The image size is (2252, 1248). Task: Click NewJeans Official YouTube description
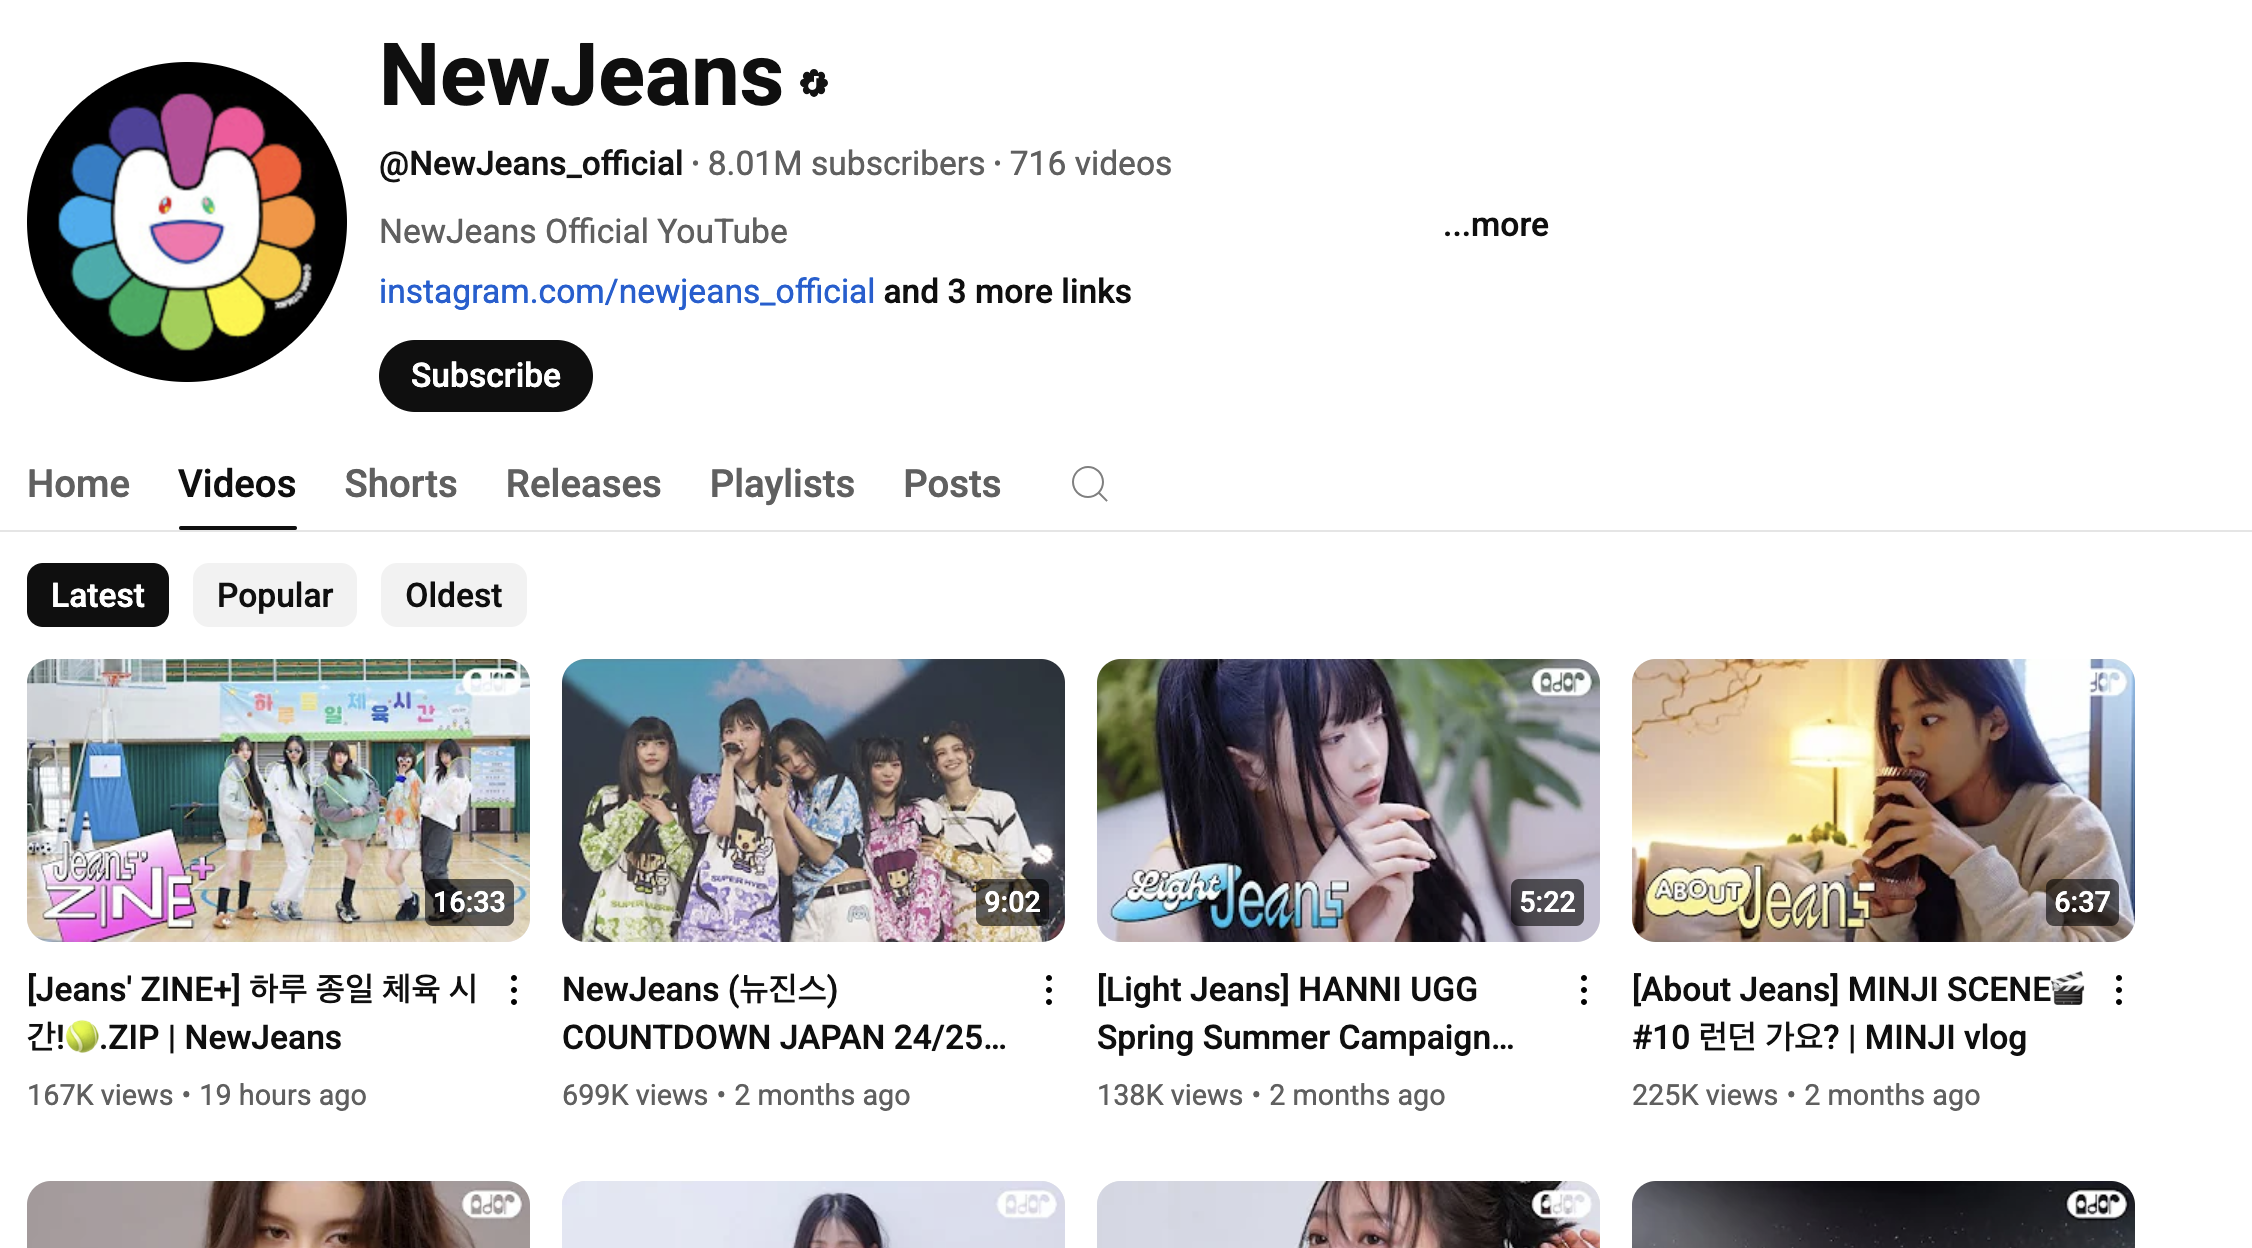click(x=583, y=231)
